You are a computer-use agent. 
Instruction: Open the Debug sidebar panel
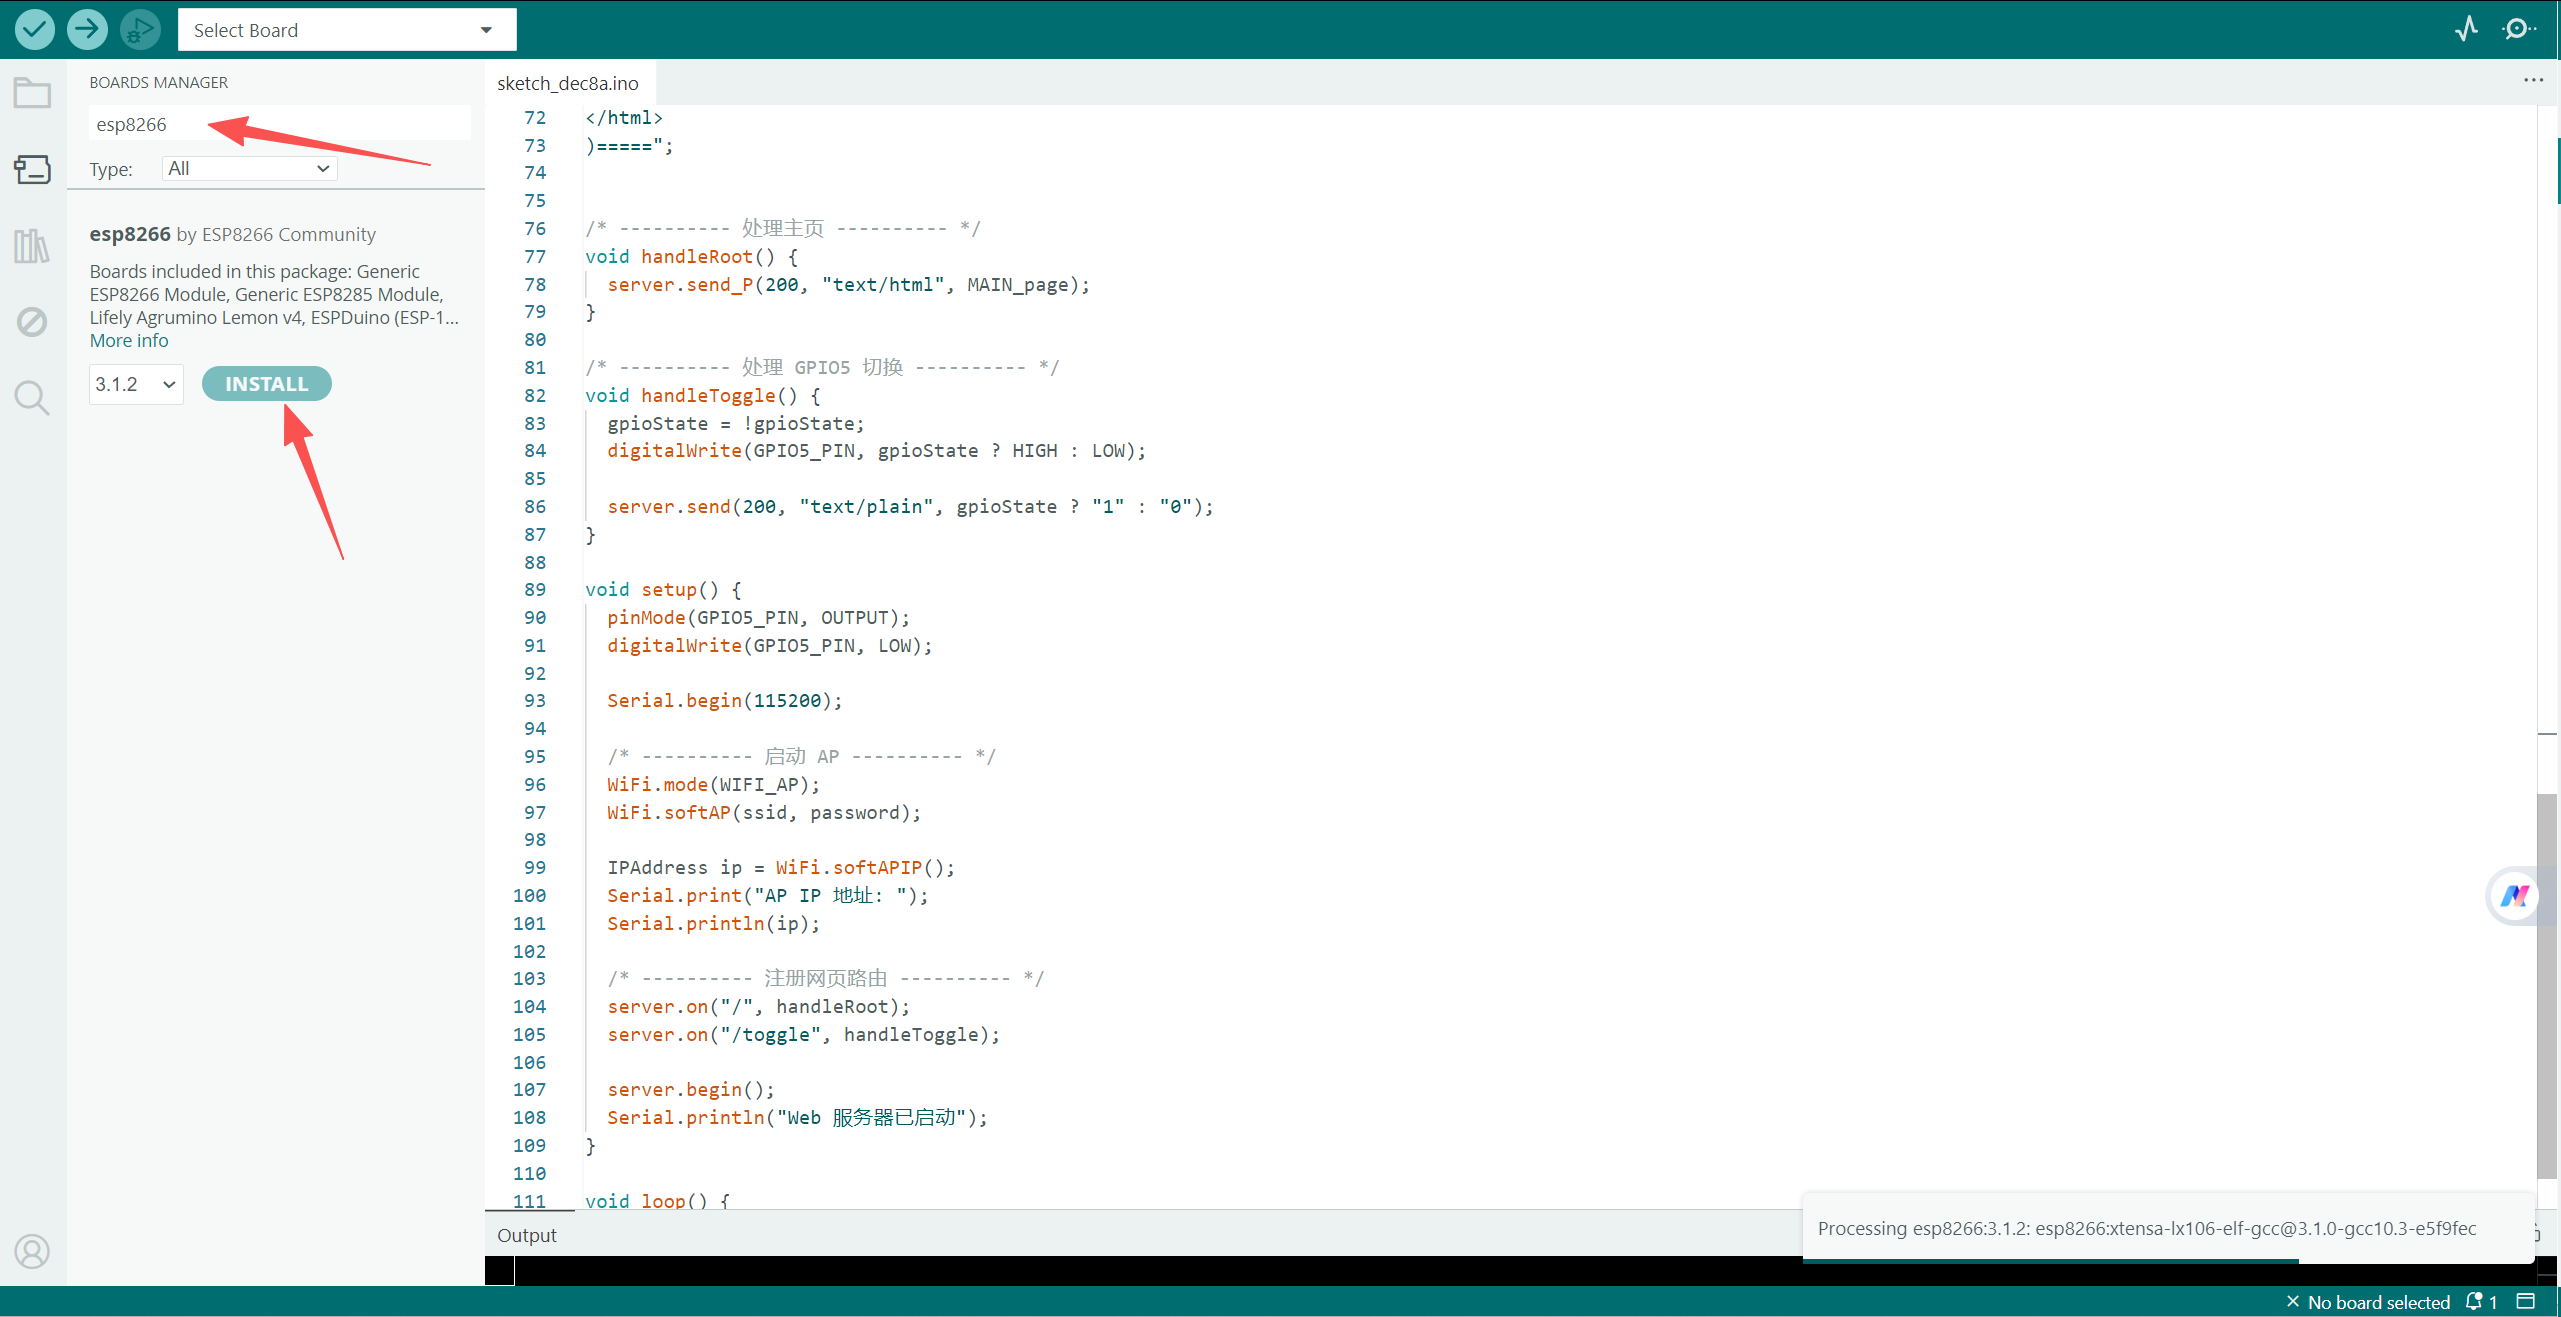(32, 322)
